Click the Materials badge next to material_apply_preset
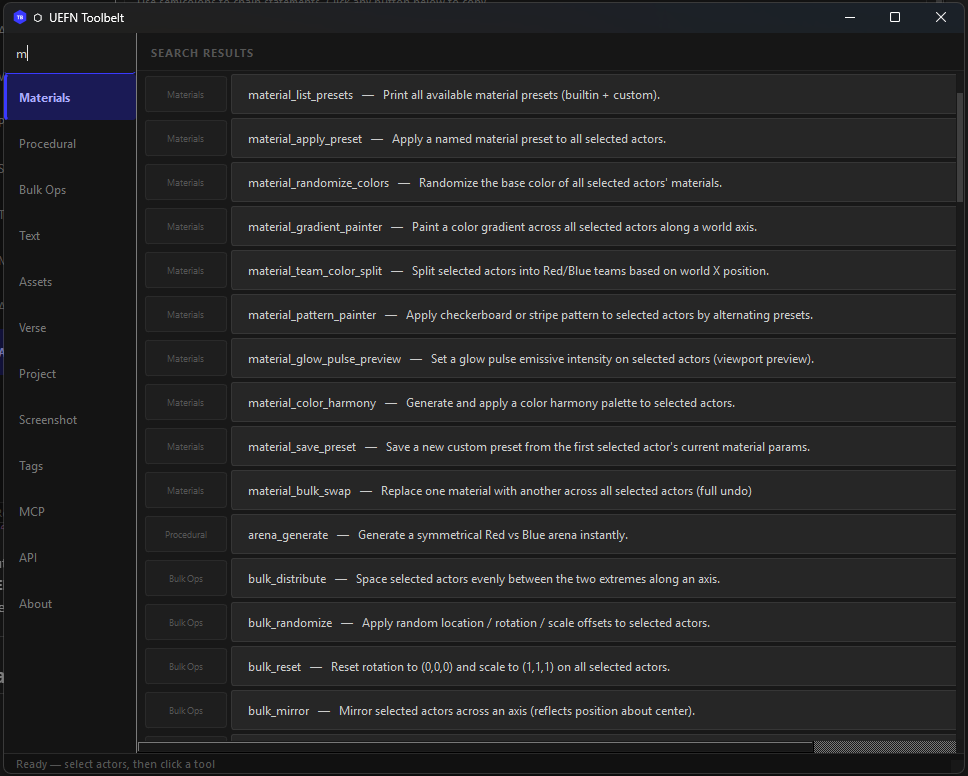Image resolution: width=968 pixels, height=776 pixels. pyautogui.click(x=185, y=138)
